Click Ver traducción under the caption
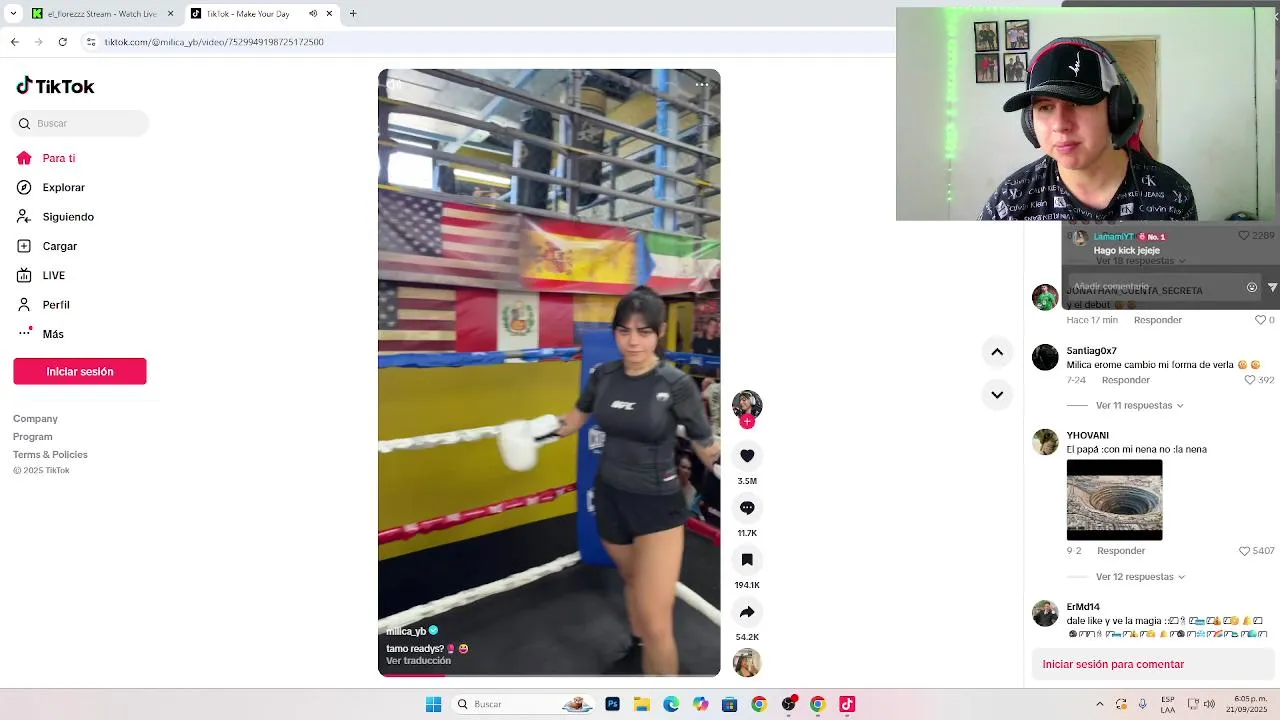 pos(418,661)
